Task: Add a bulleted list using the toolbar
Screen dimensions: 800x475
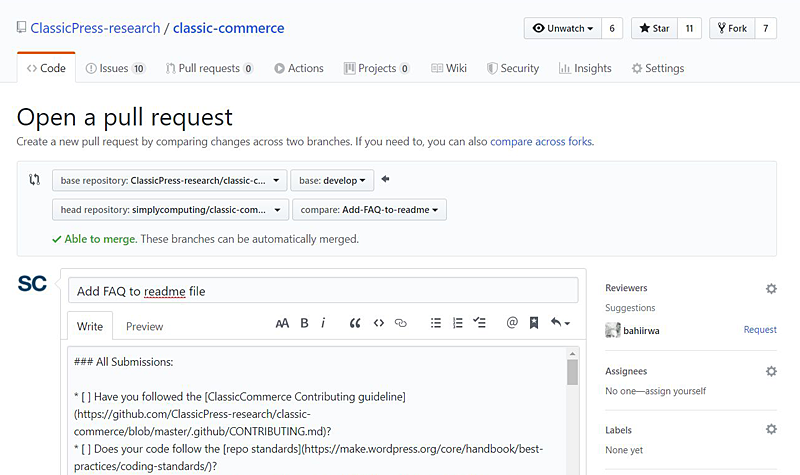Action: click(x=436, y=323)
